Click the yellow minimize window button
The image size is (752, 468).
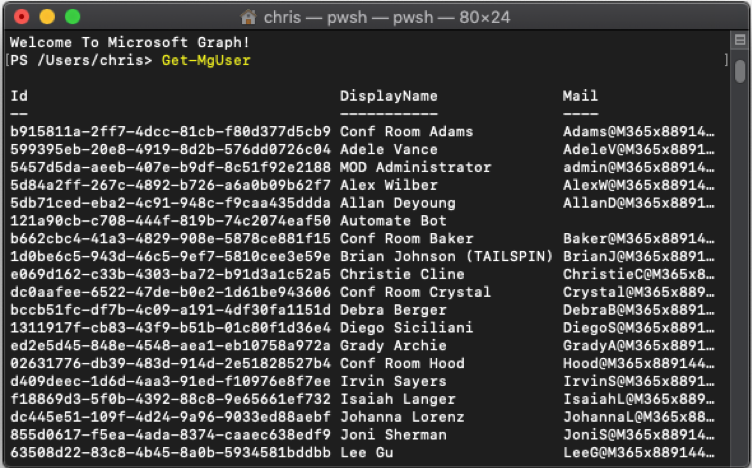(x=47, y=17)
